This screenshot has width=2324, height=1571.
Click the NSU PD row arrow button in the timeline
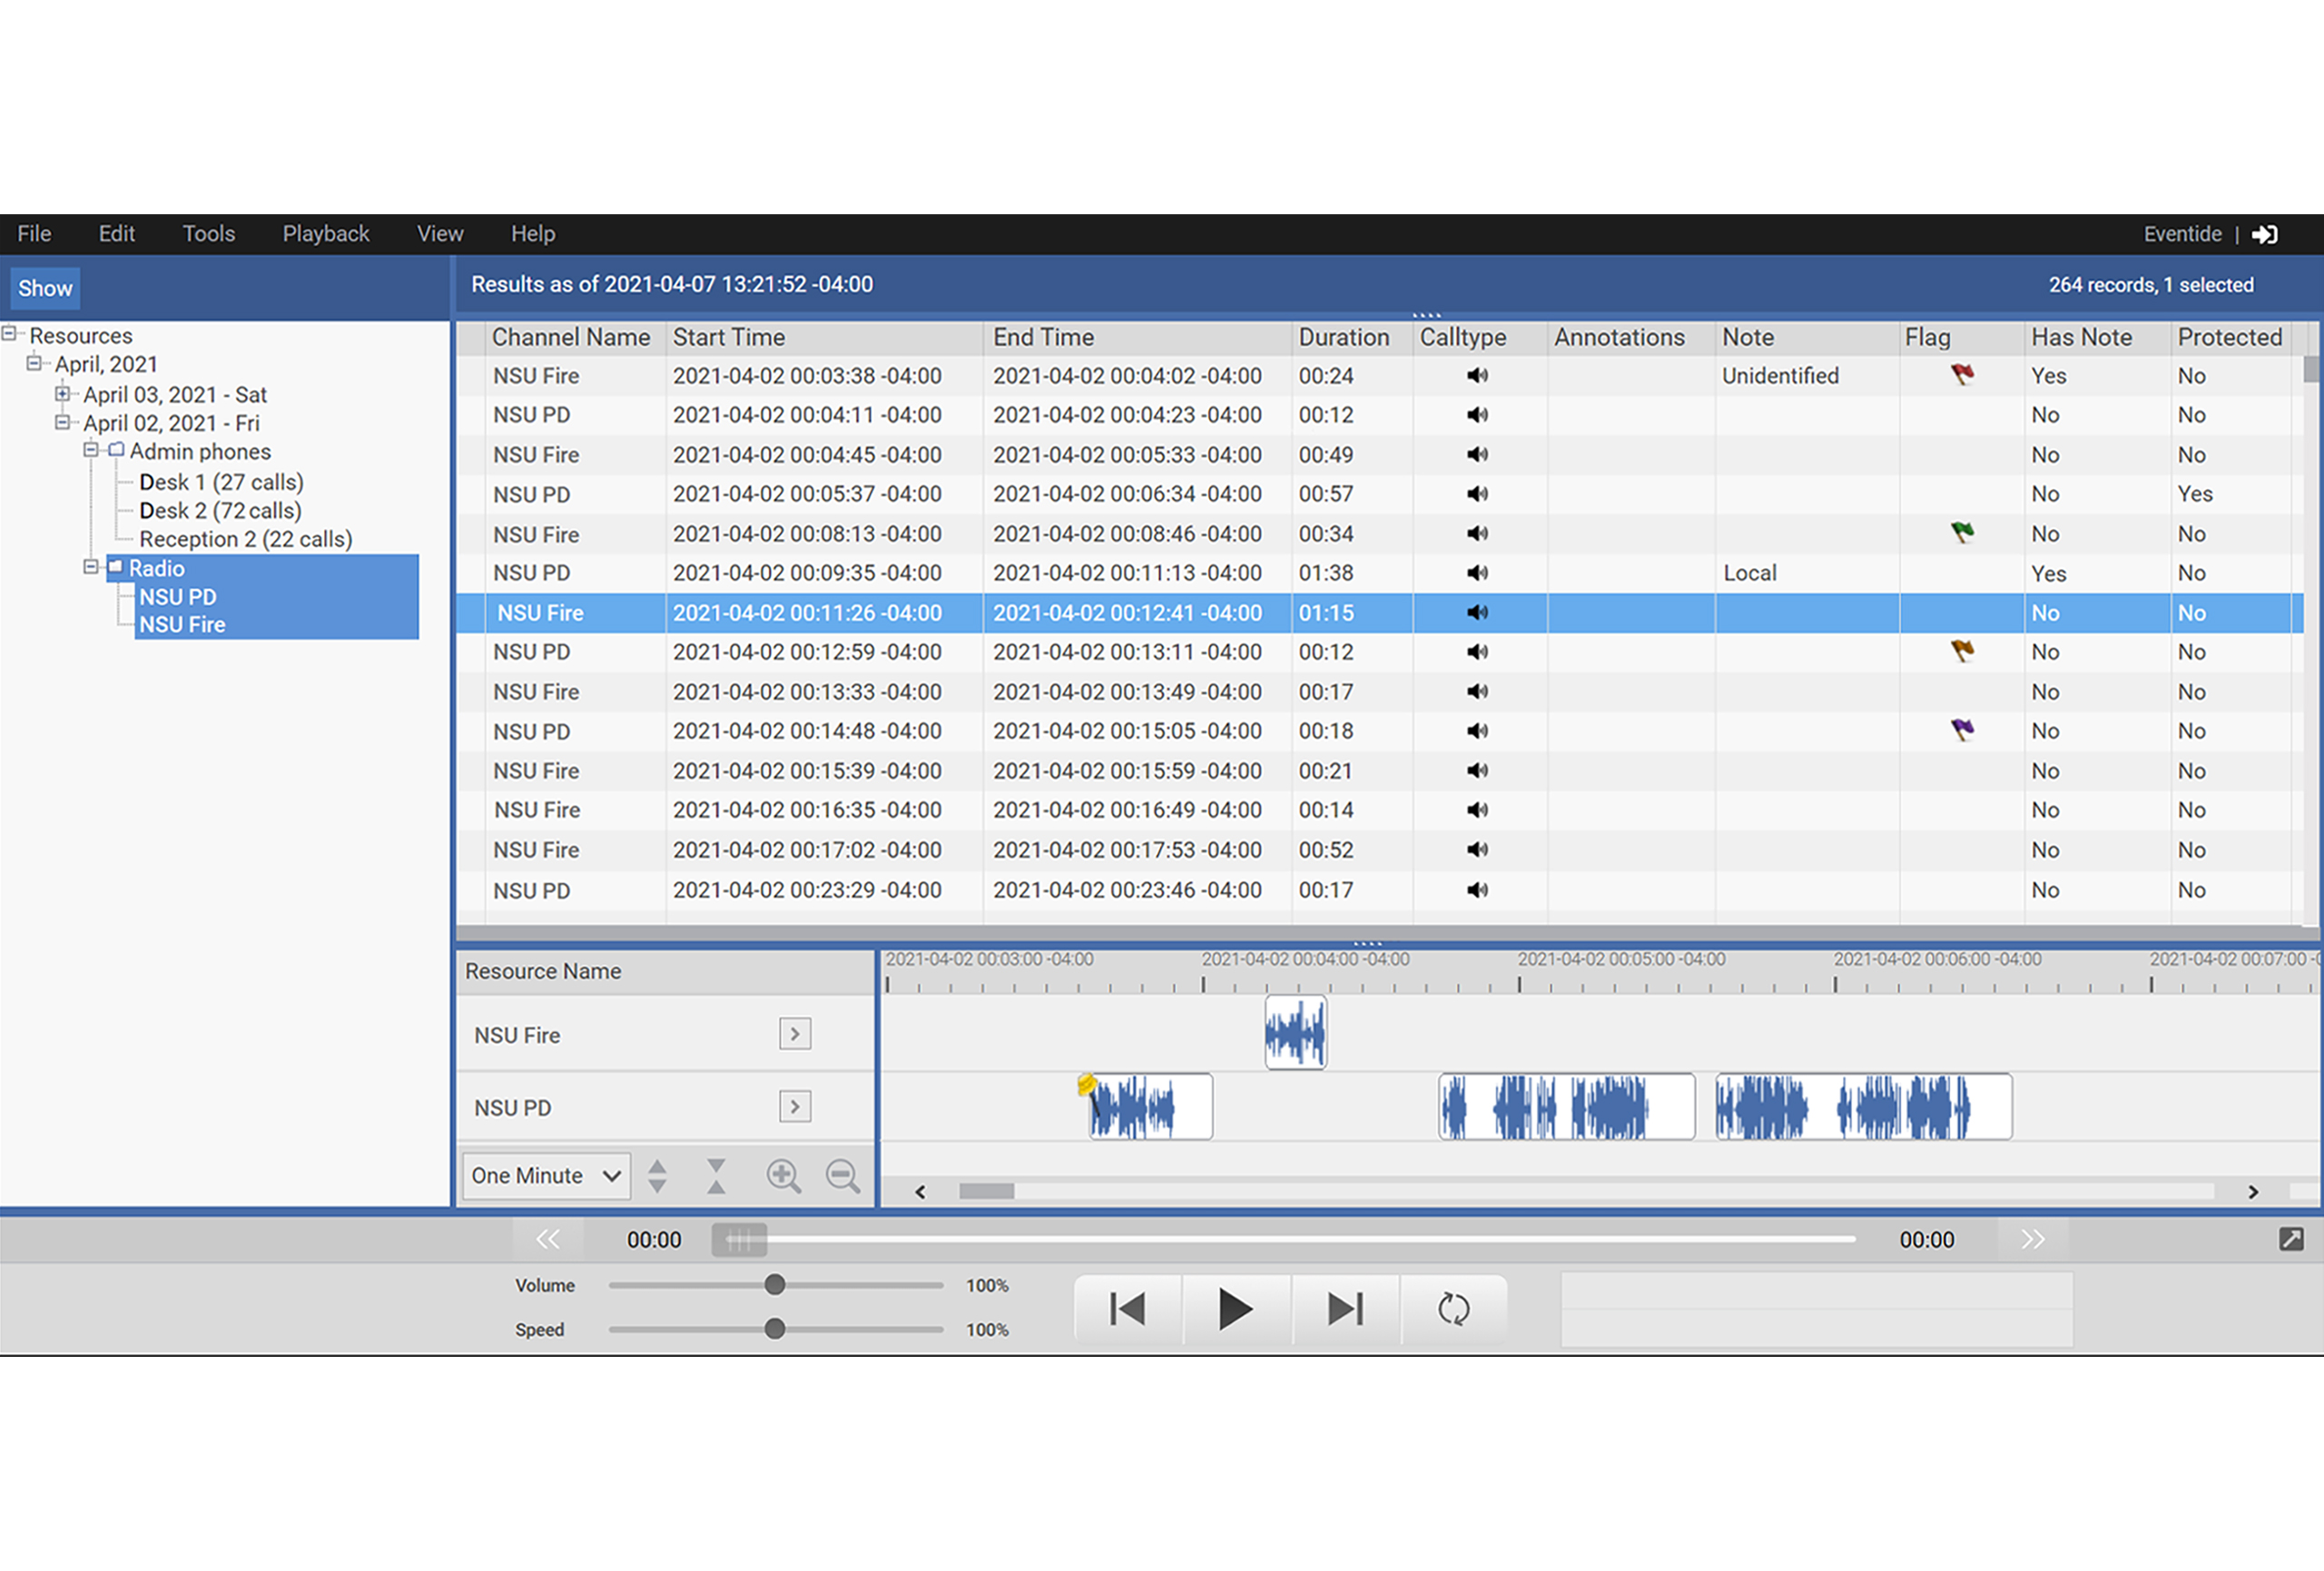point(795,1106)
